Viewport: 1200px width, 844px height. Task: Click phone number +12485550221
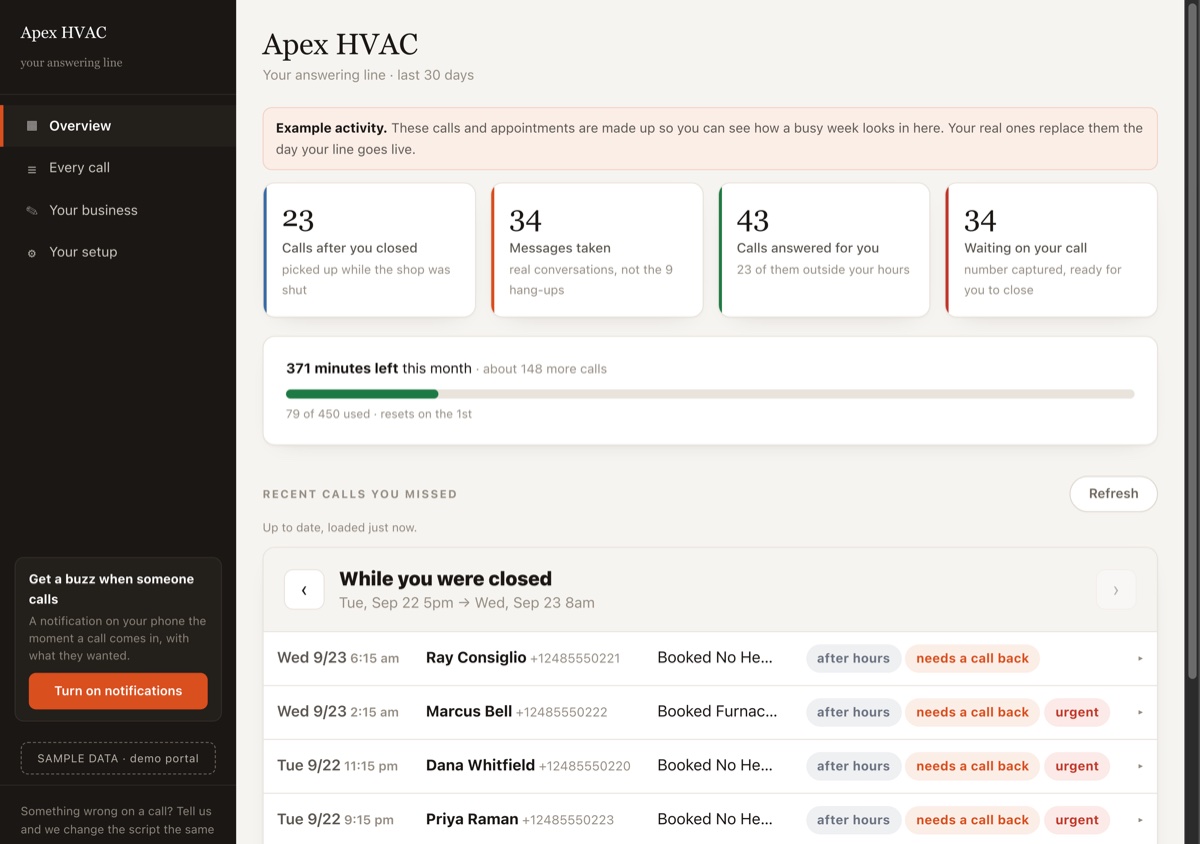point(575,659)
